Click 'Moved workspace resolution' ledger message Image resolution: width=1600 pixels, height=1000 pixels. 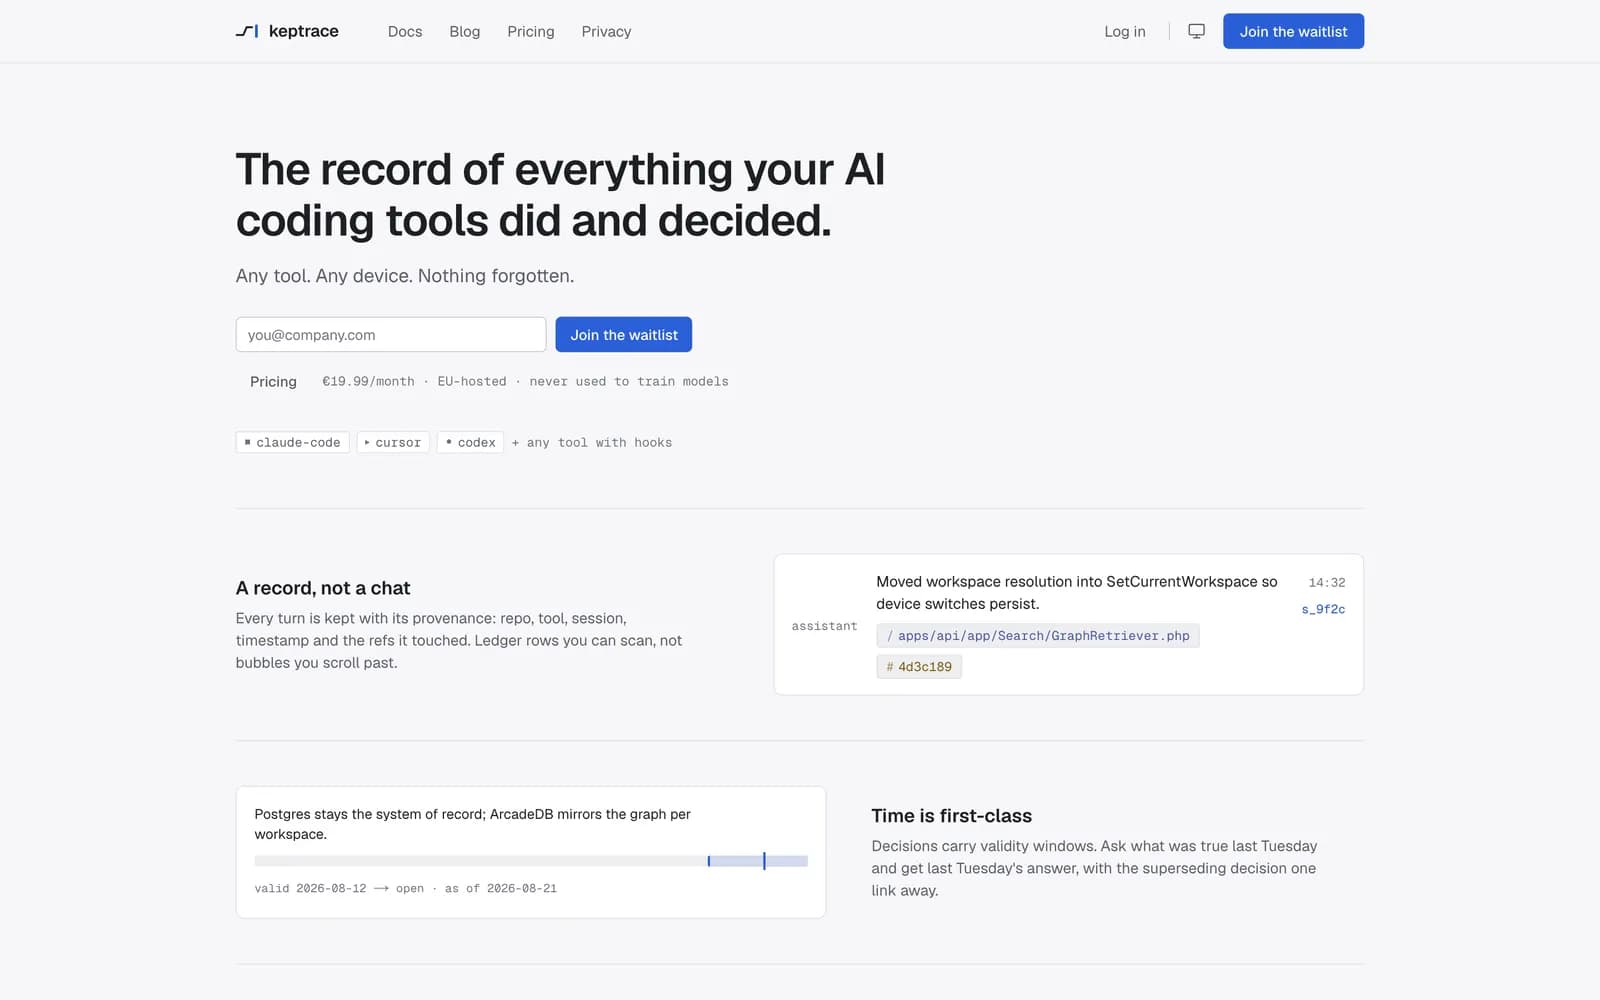click(x=1077, y=592)
